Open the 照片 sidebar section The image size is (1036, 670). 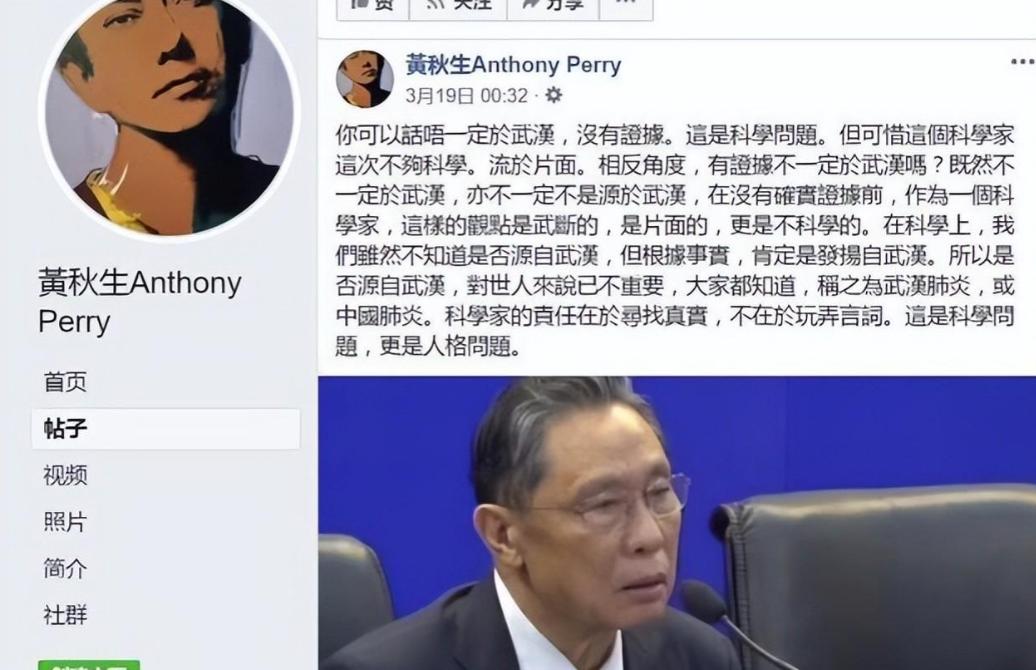65,522
